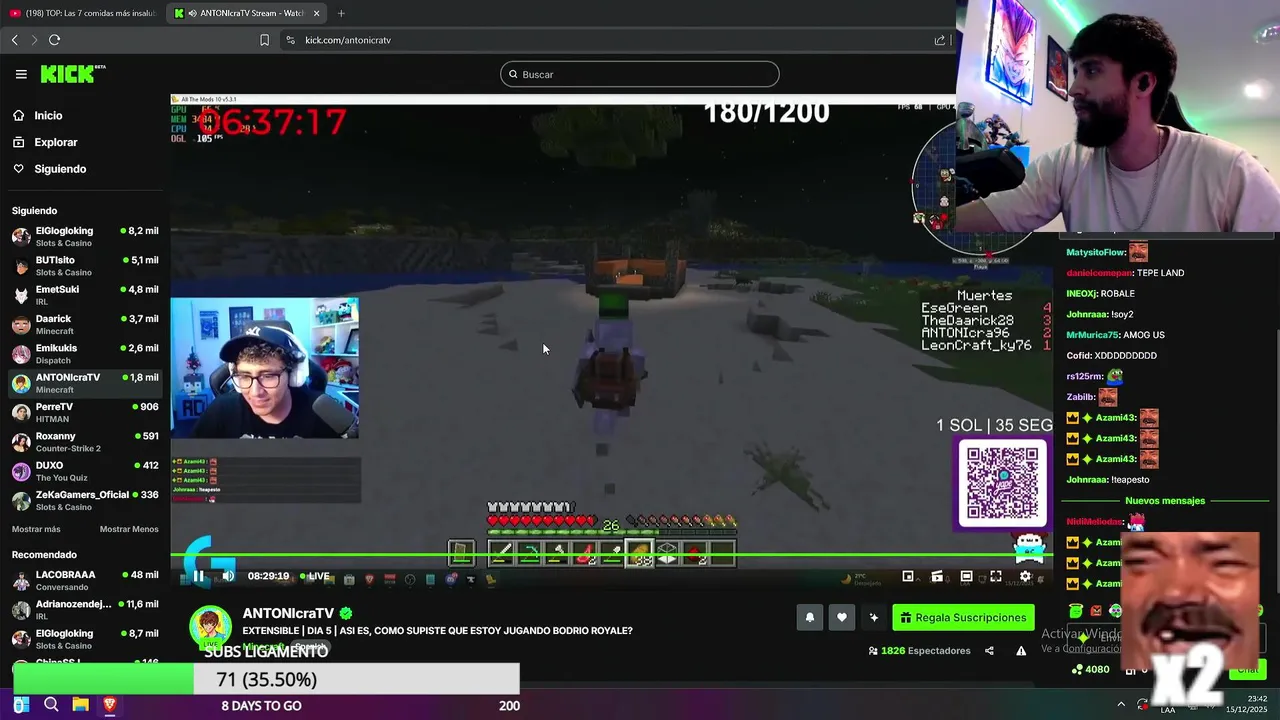Switch to the YouTube TOP 7 comidas tab
The width and height of the screenshot is (1280, 720).
(83, 13)
